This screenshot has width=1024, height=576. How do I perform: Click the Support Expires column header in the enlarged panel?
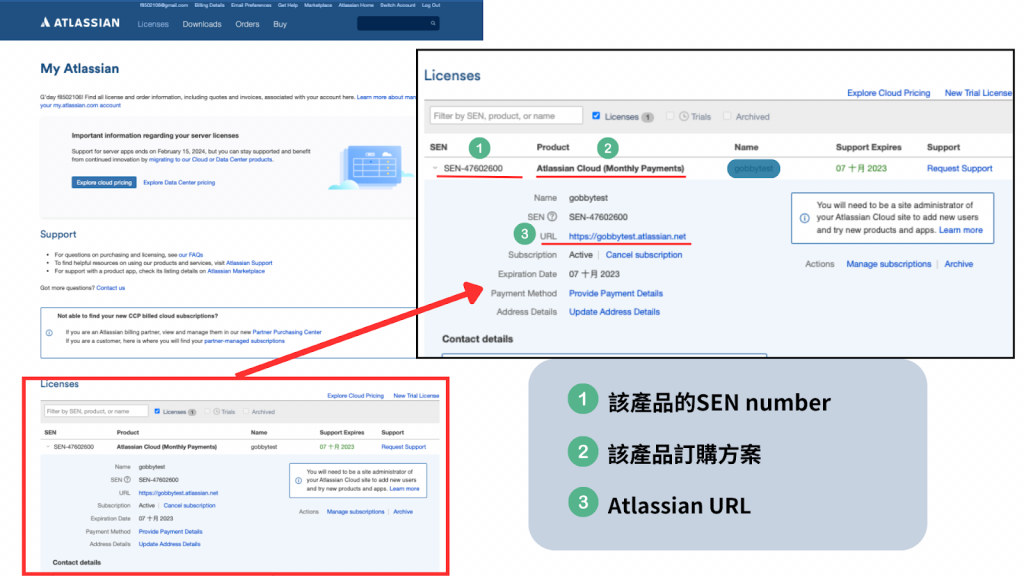[x=869, y=148]
